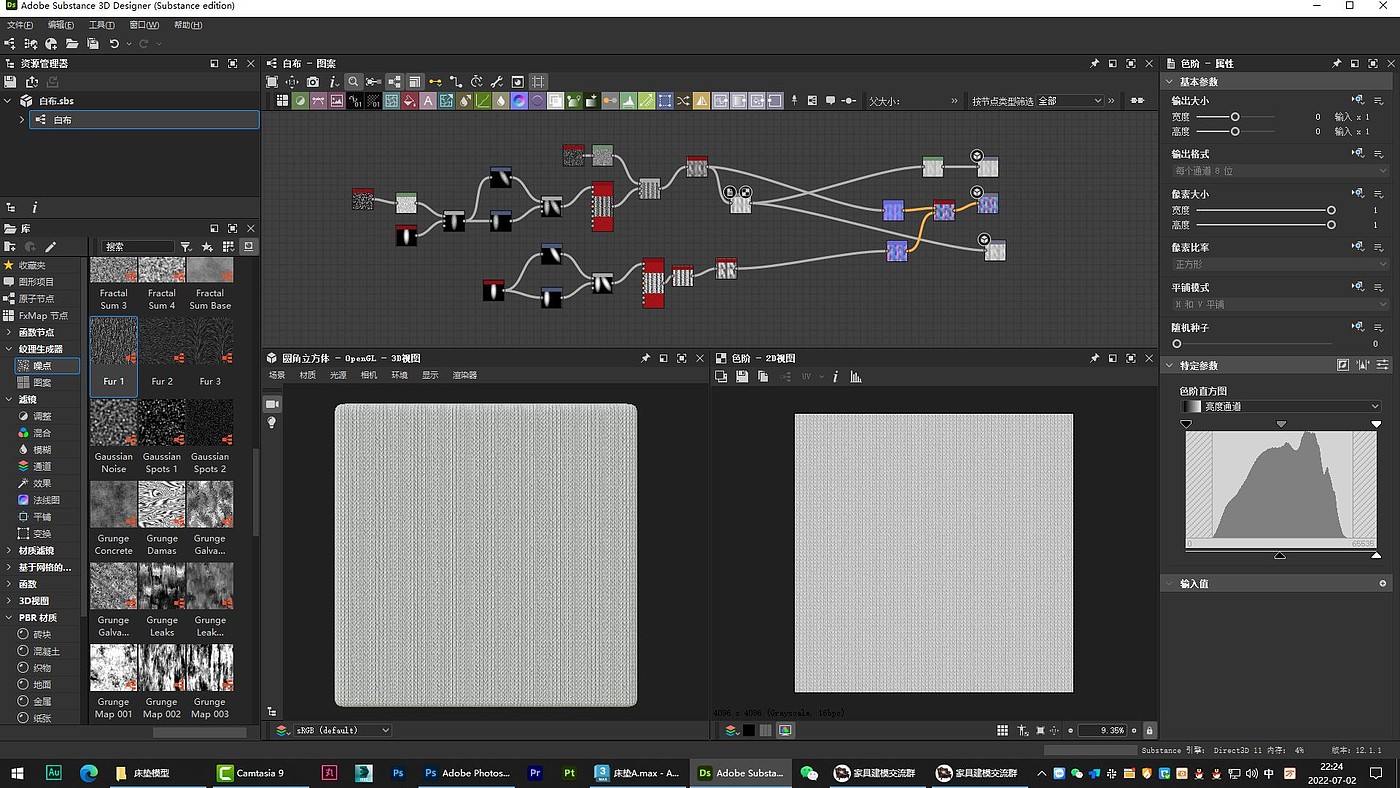Viewport: 1400px width, 788px height.
Task: Open the 材质 menu in 3D view
Action: click(307, 375)
